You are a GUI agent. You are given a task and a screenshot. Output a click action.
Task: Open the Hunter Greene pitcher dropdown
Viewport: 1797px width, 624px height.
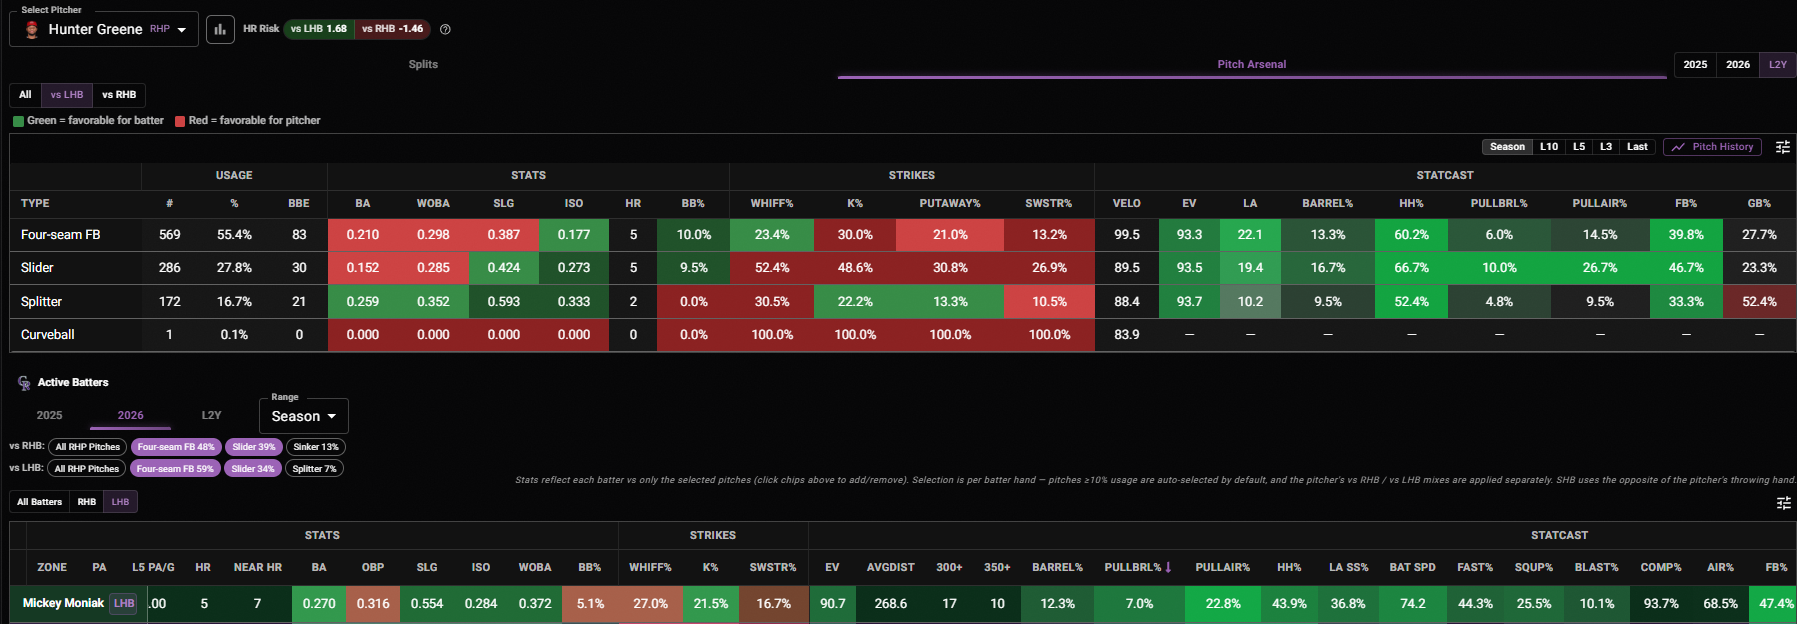[x=104, y=29]
